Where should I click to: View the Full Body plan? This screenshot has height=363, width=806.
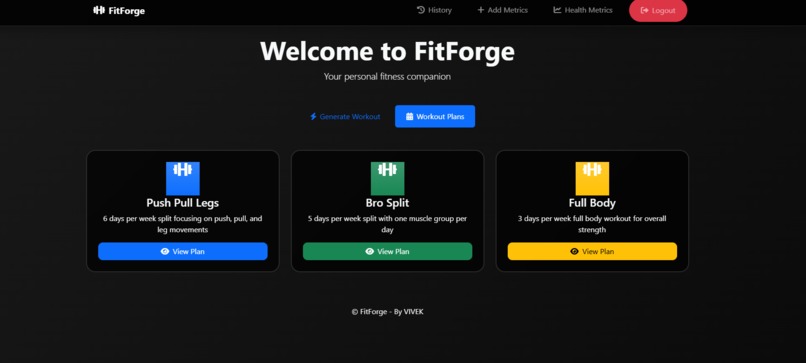pyautogui.click(x=592, y=251)
